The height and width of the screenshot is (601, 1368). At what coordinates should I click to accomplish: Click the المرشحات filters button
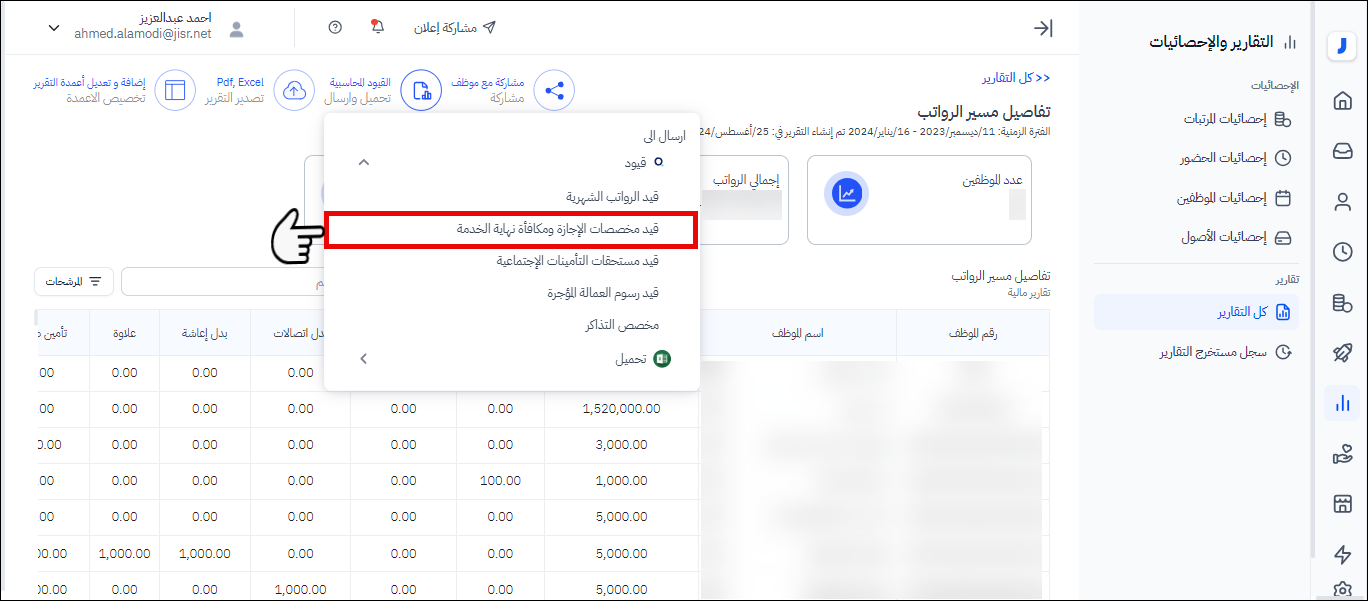pos(74,282)
